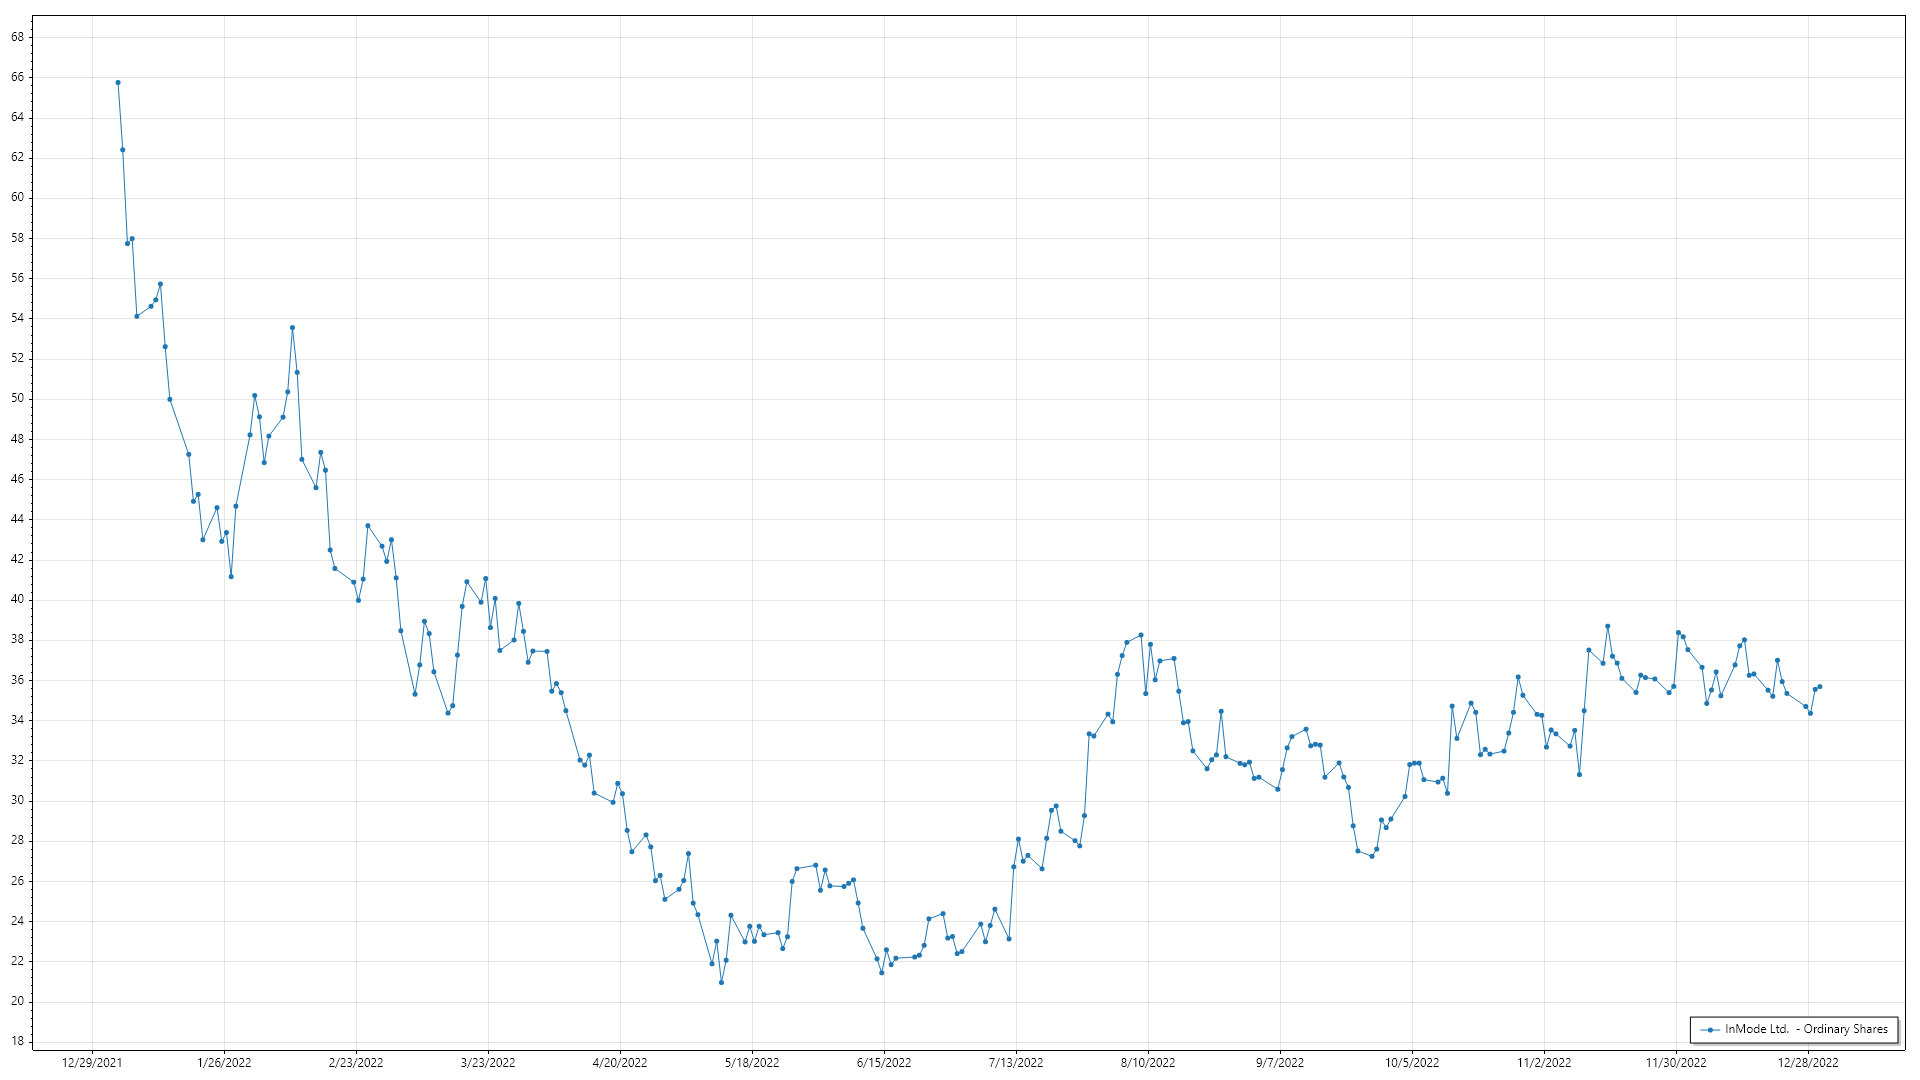Click the last data point on the line
Viewport: 1920px width, 1080px height.
click(x=1820, y=687)
